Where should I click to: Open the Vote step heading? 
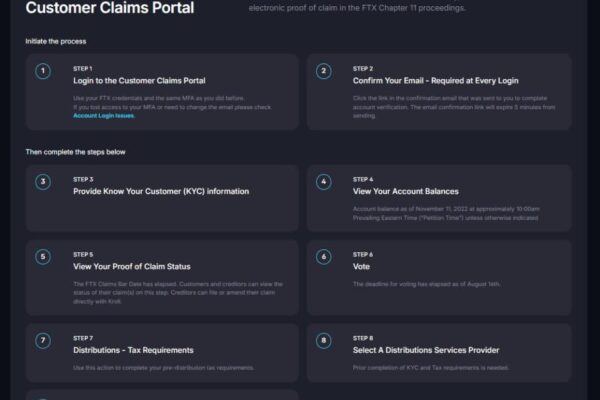click(x=361, y=266)
